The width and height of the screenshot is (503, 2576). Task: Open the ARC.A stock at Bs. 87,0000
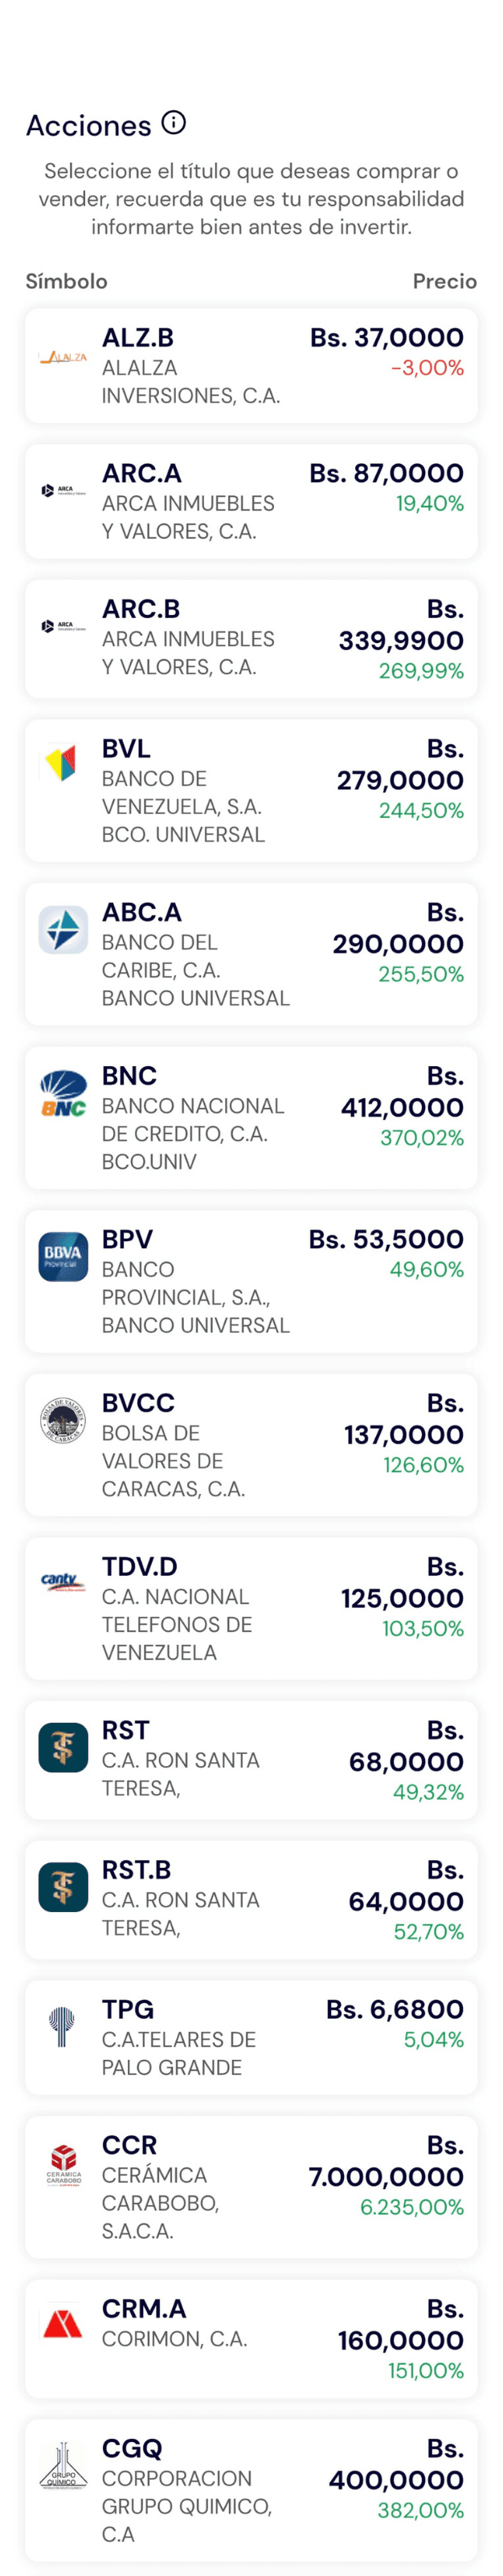[x=251, y=501]
